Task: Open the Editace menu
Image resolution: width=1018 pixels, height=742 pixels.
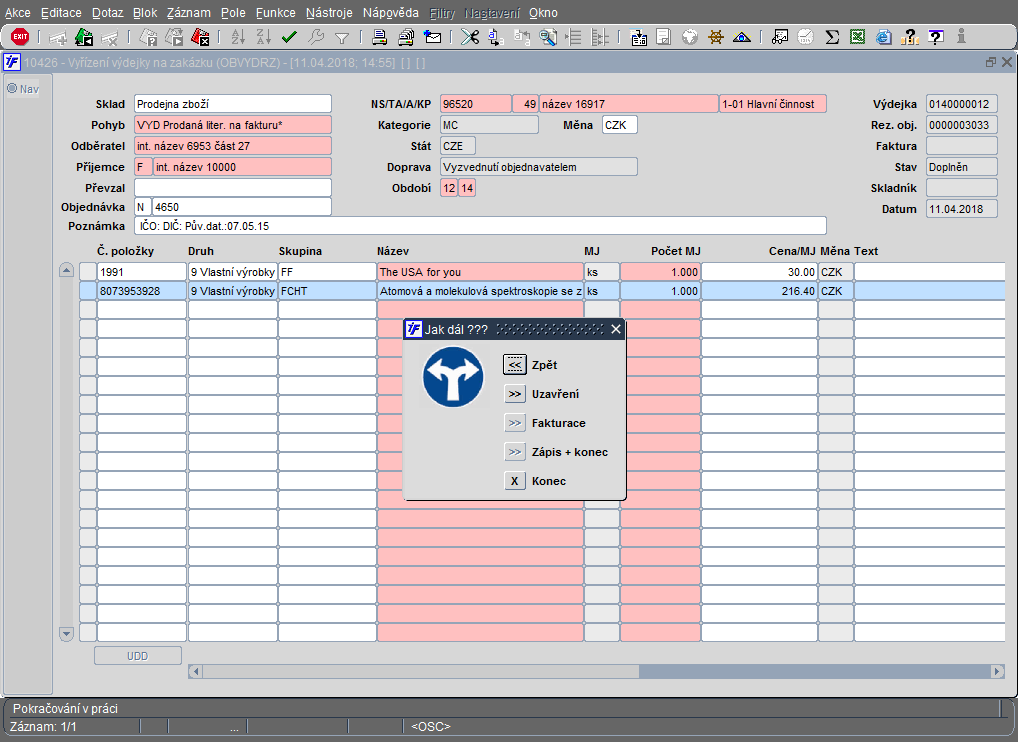Action: (61, 13)
